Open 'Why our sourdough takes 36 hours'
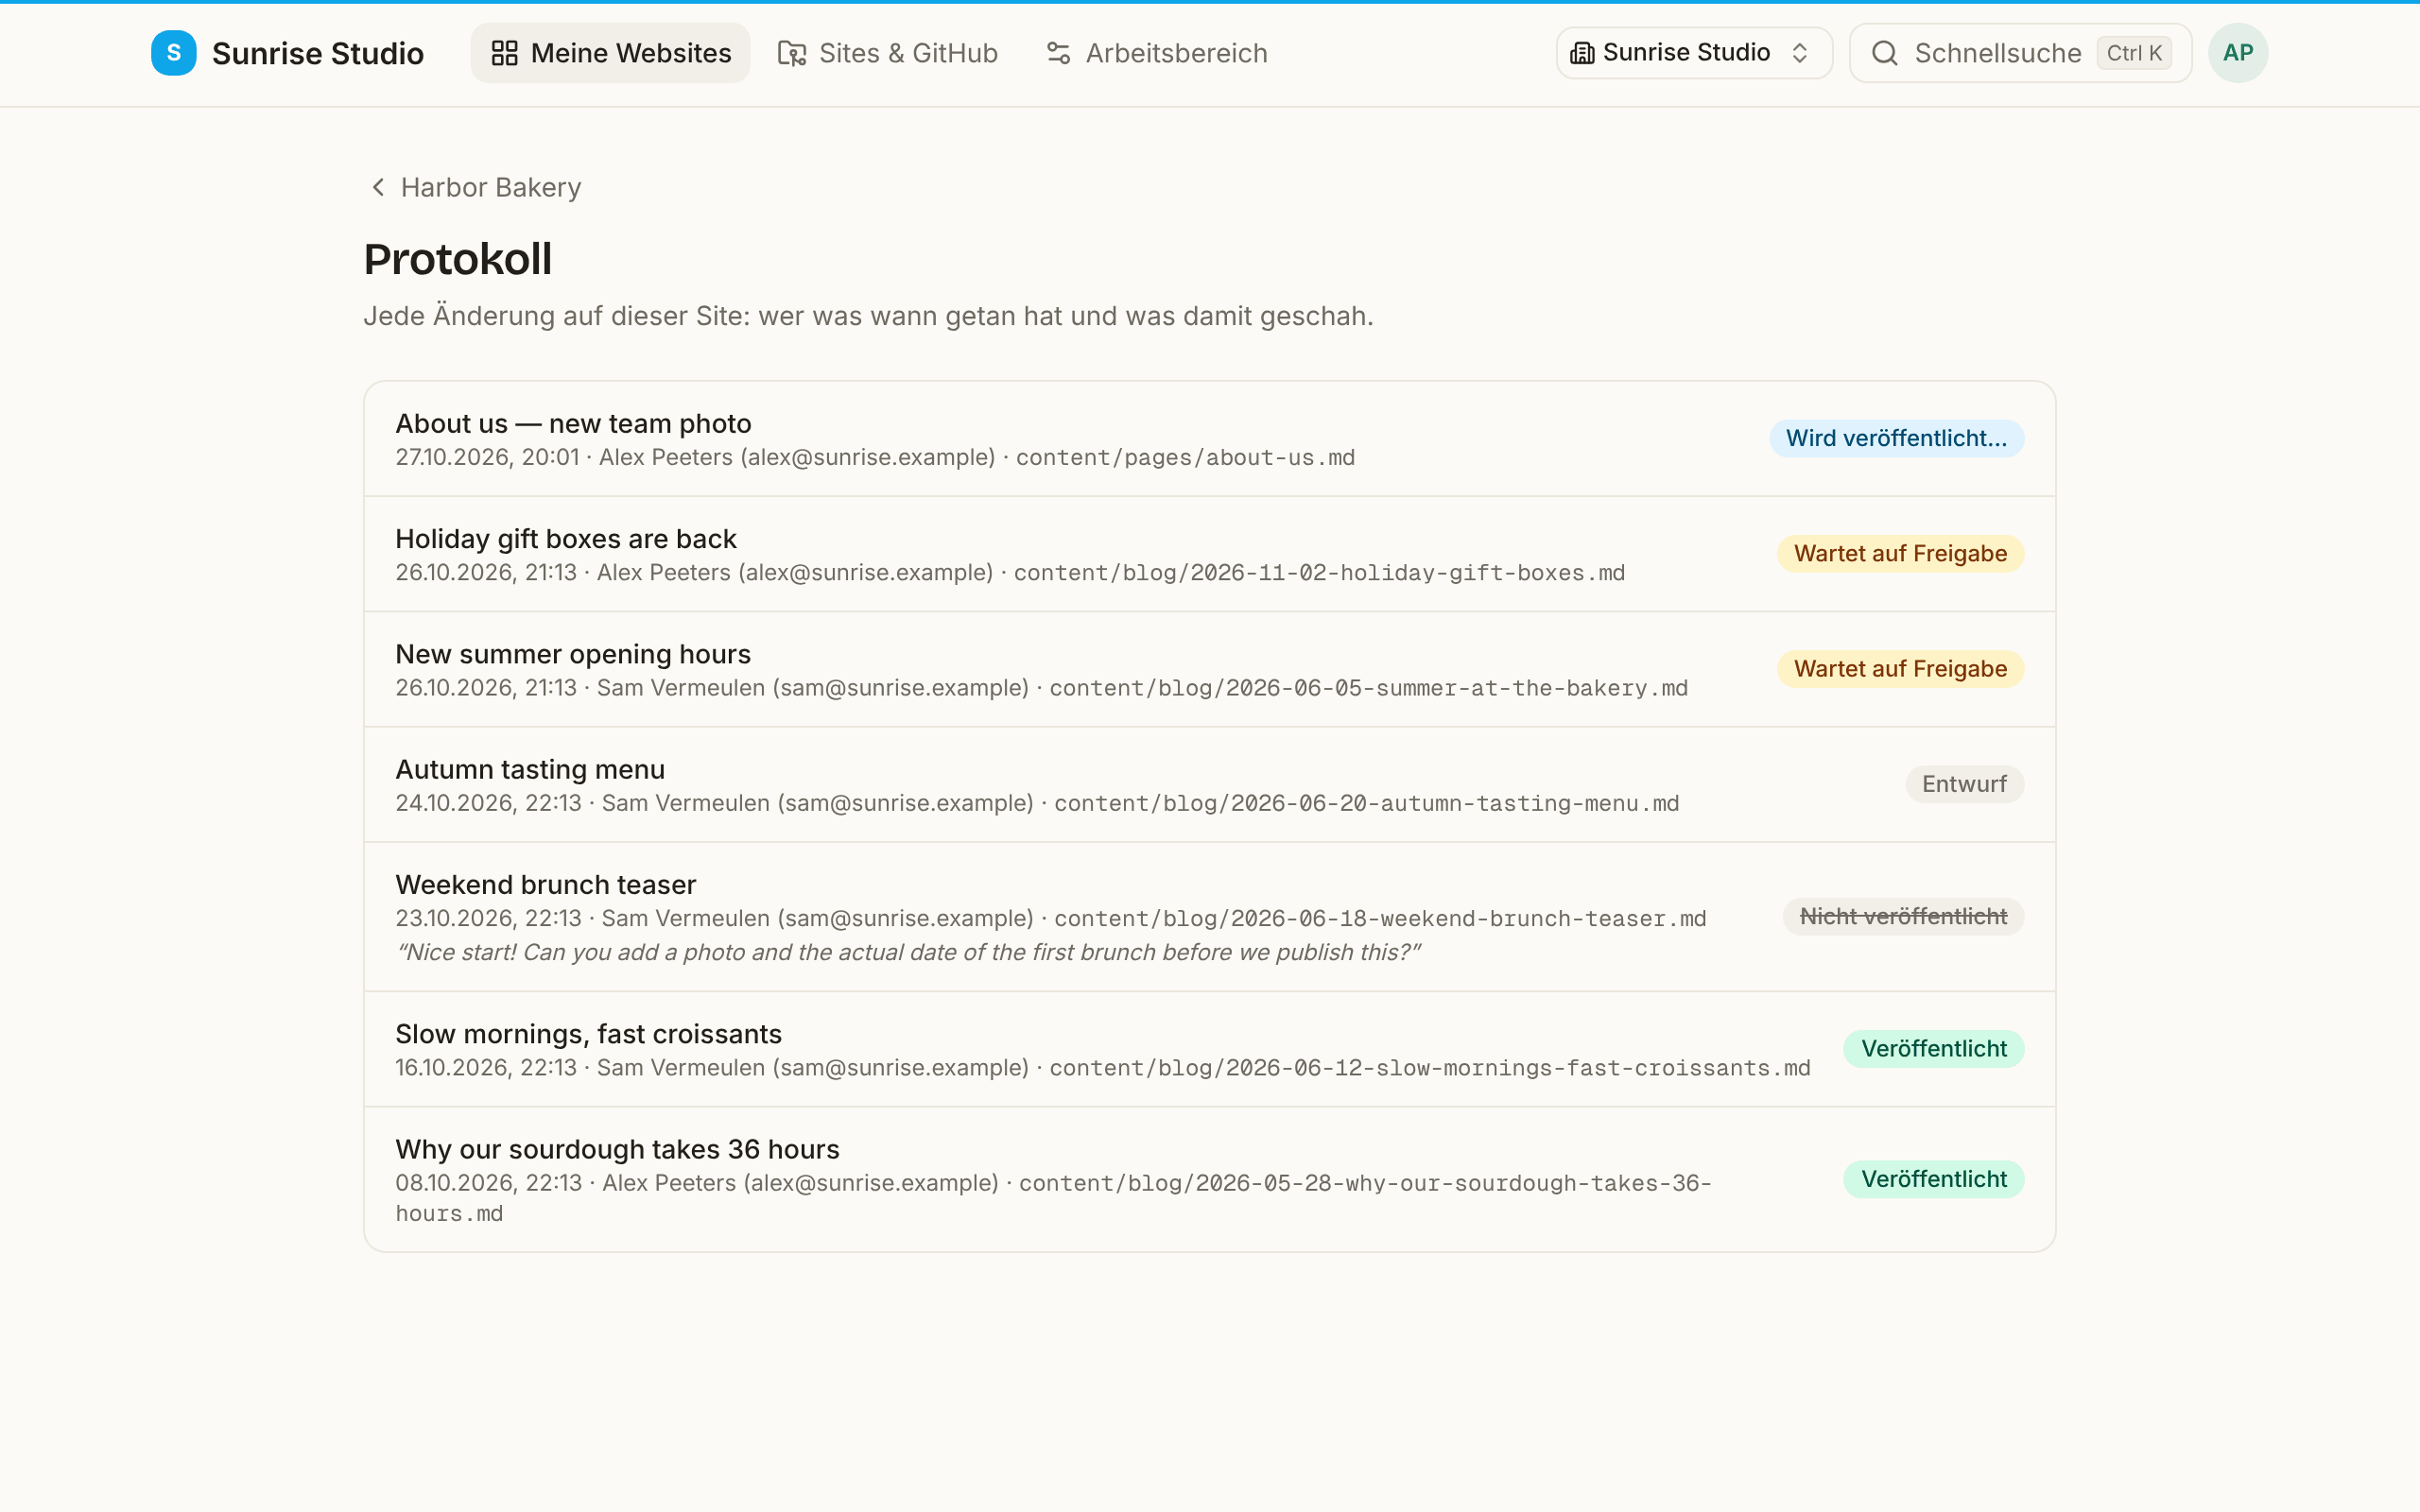 coord(1209,1179)
